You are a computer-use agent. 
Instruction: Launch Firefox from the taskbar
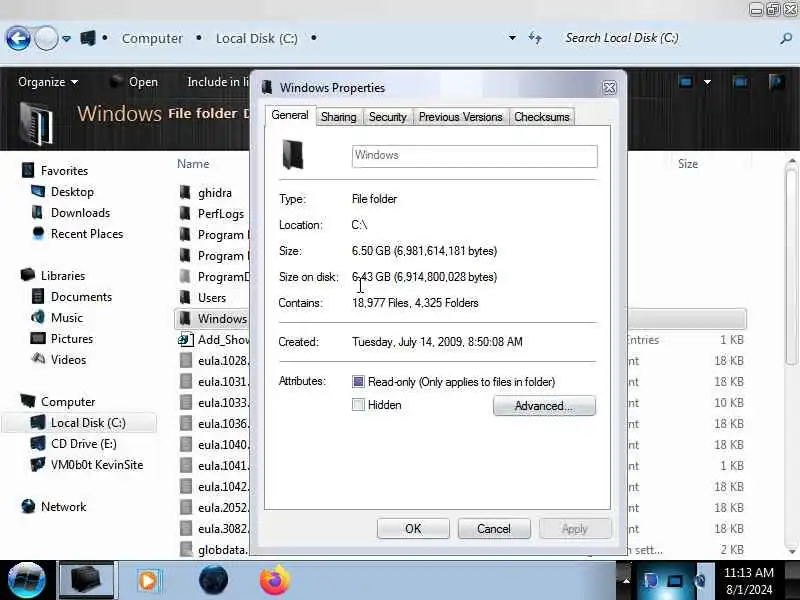(274, 580)
